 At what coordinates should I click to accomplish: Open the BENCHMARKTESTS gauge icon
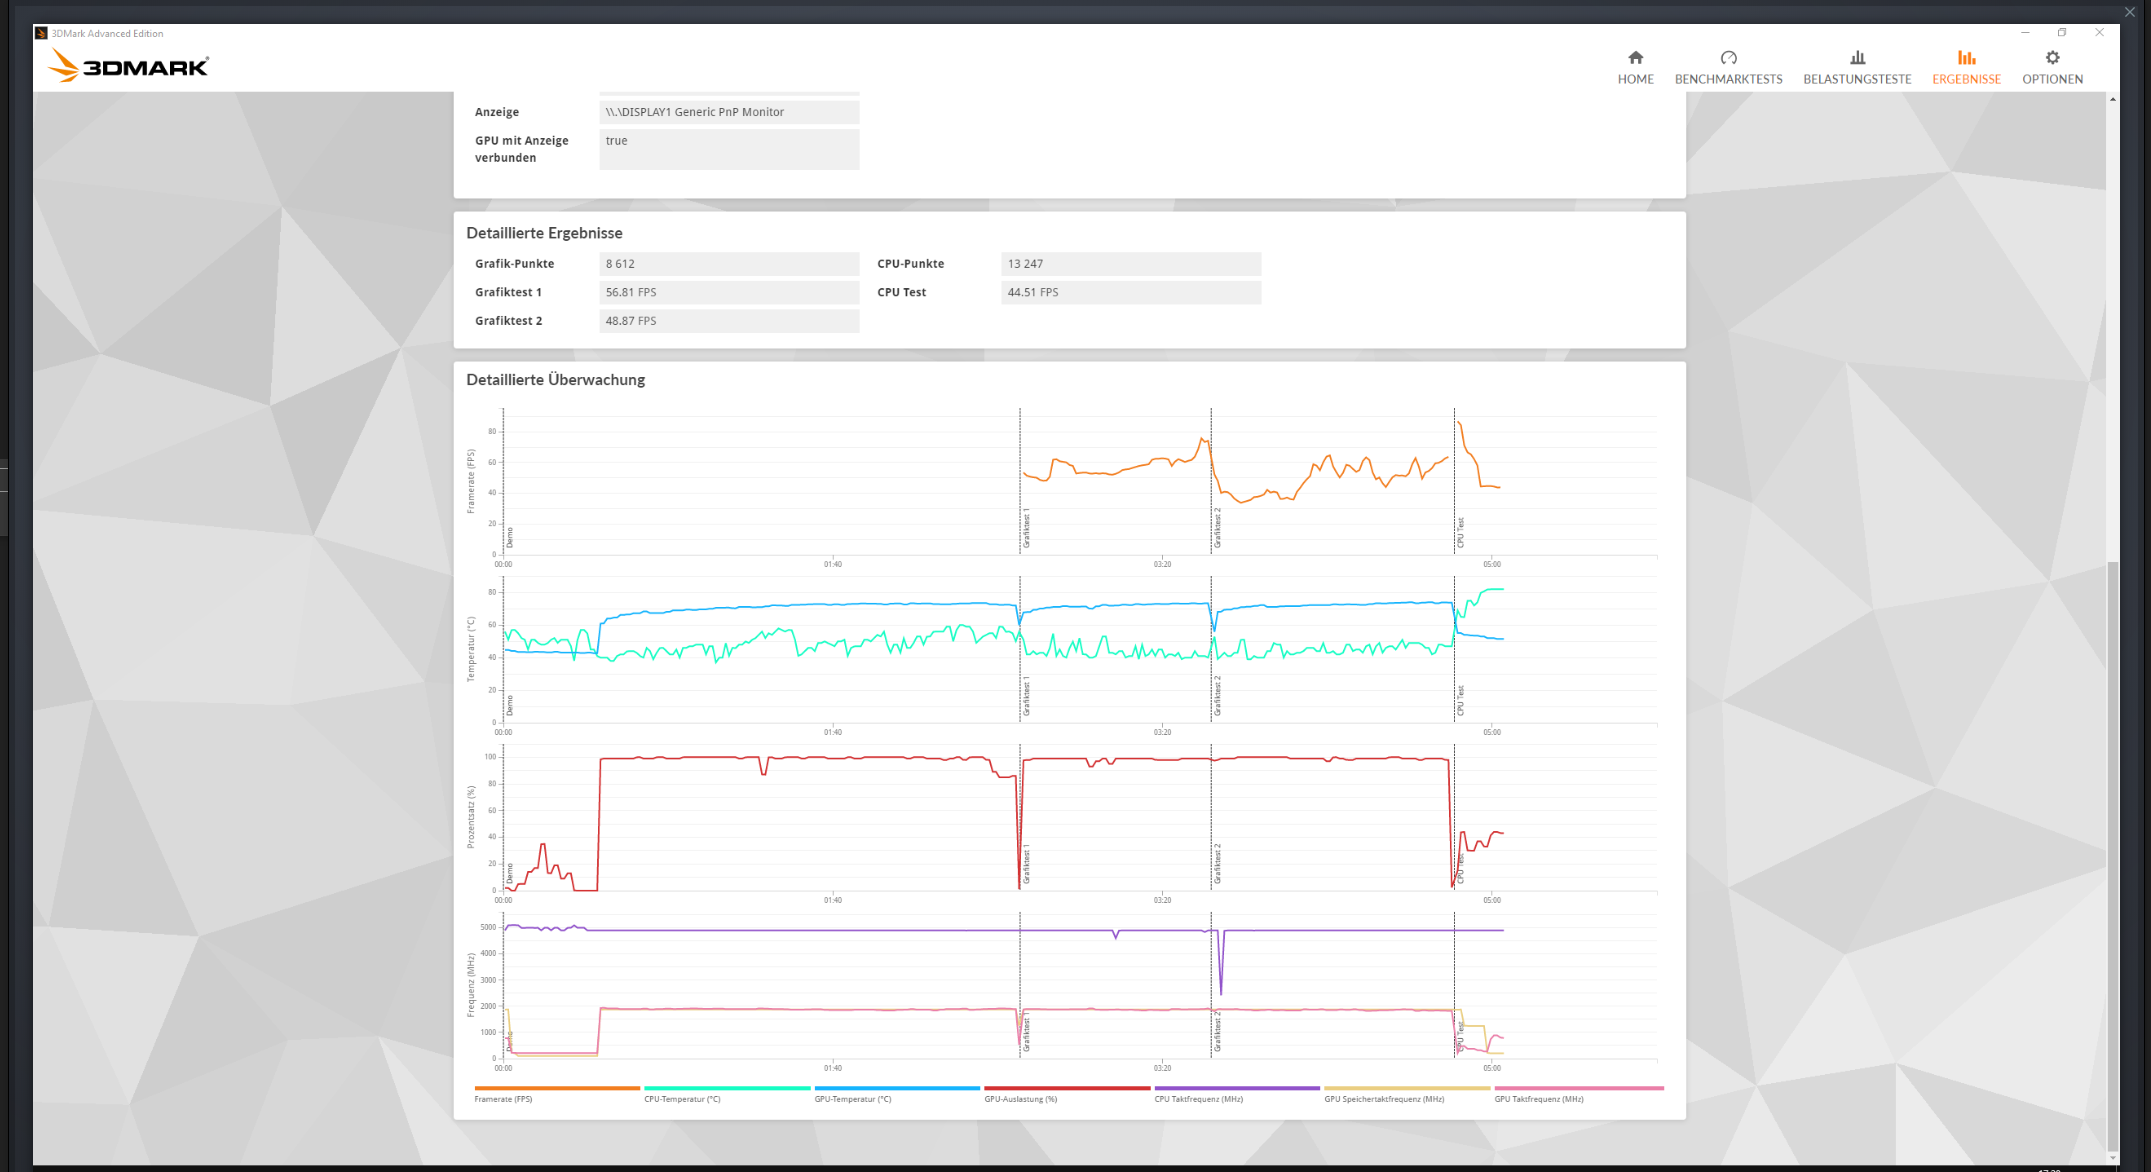click(x=1728, y=58)
